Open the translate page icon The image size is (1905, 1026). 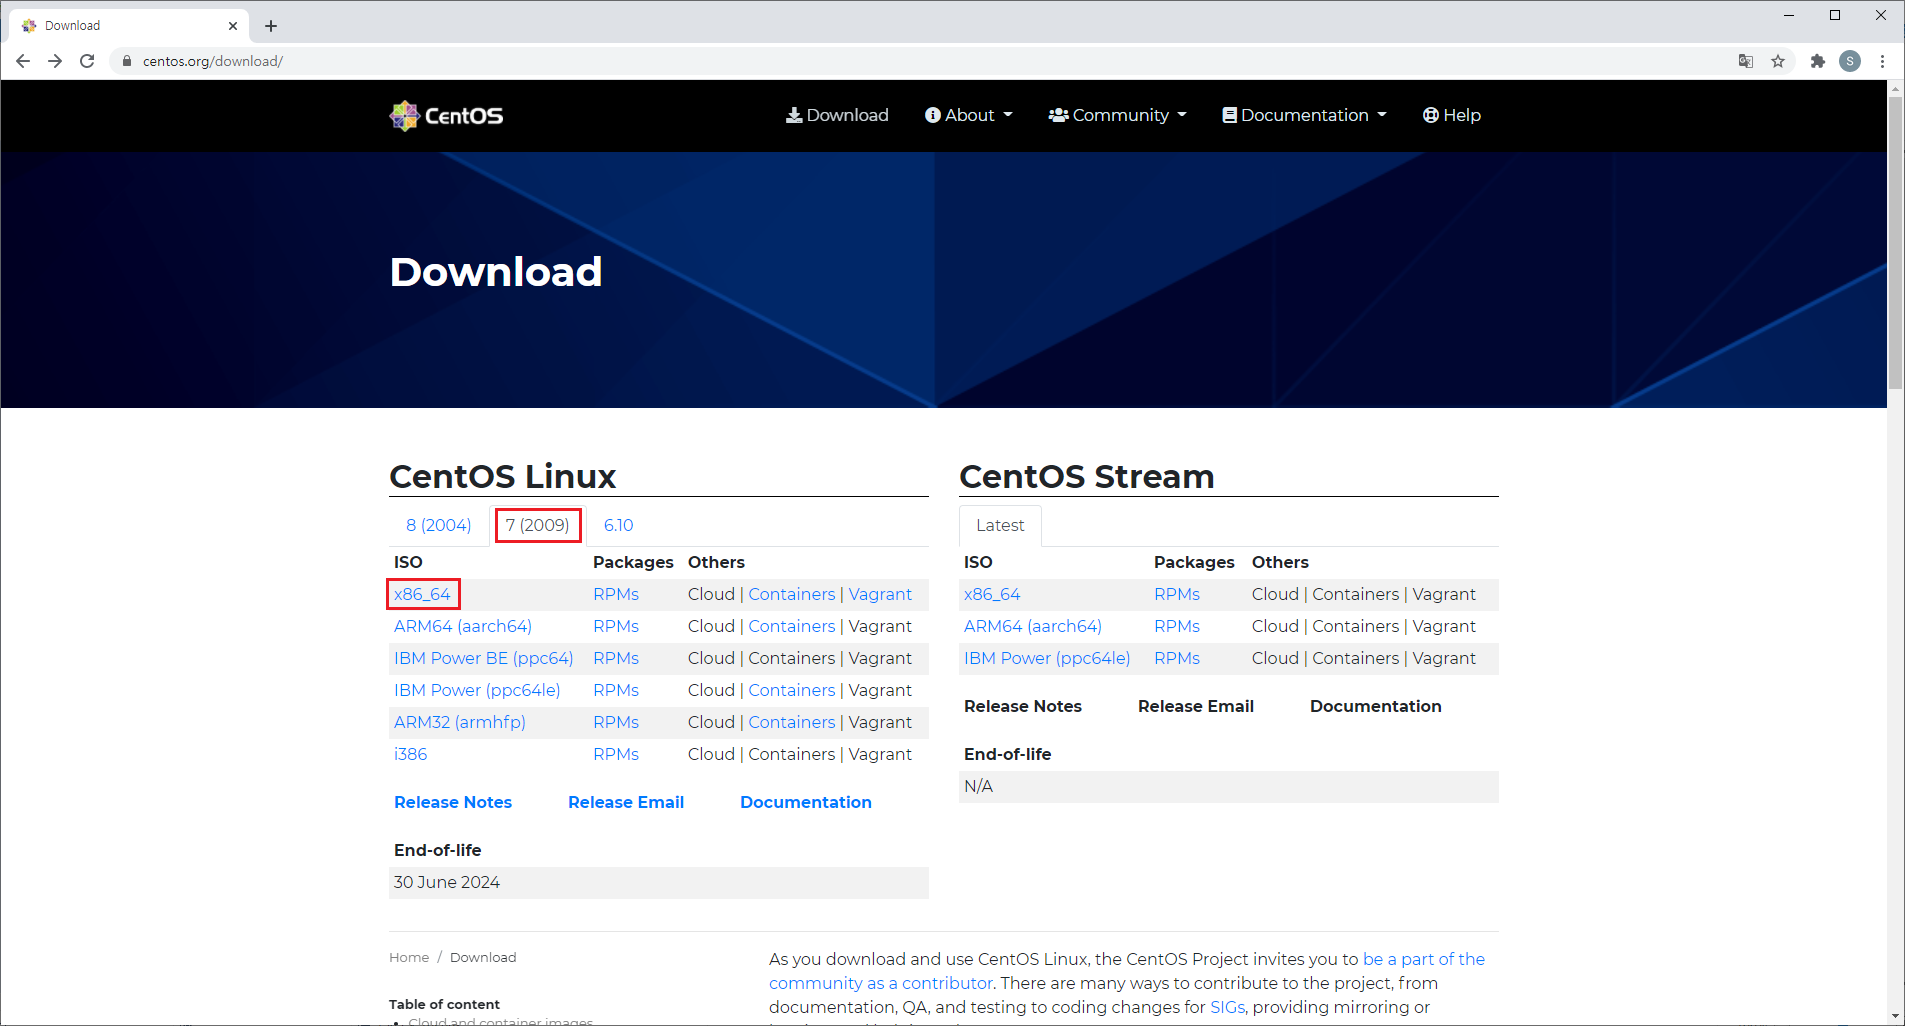click(x=1746, y=61)
